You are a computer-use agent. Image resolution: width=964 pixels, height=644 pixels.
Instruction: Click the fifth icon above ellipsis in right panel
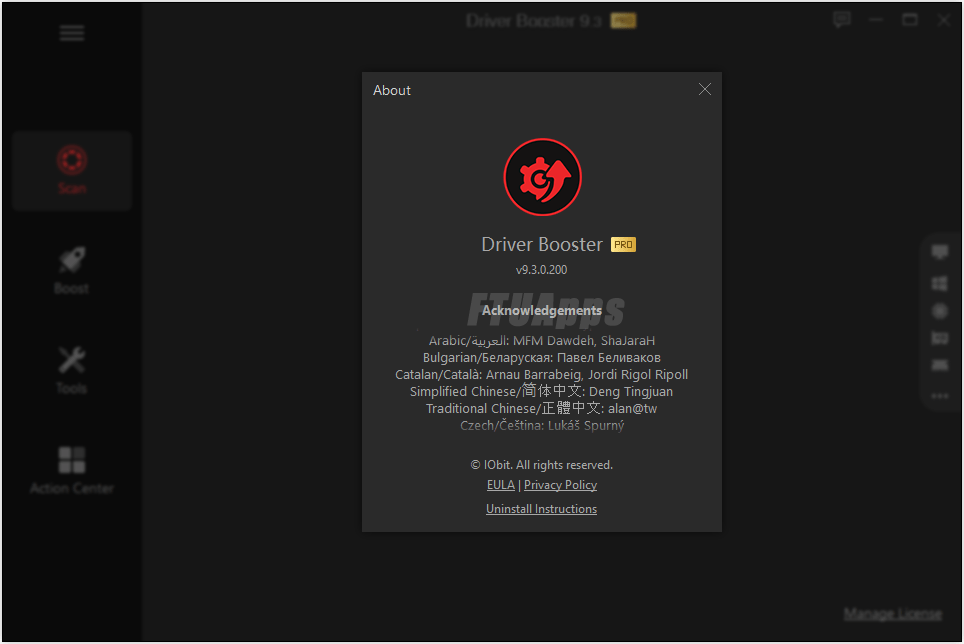939,366
